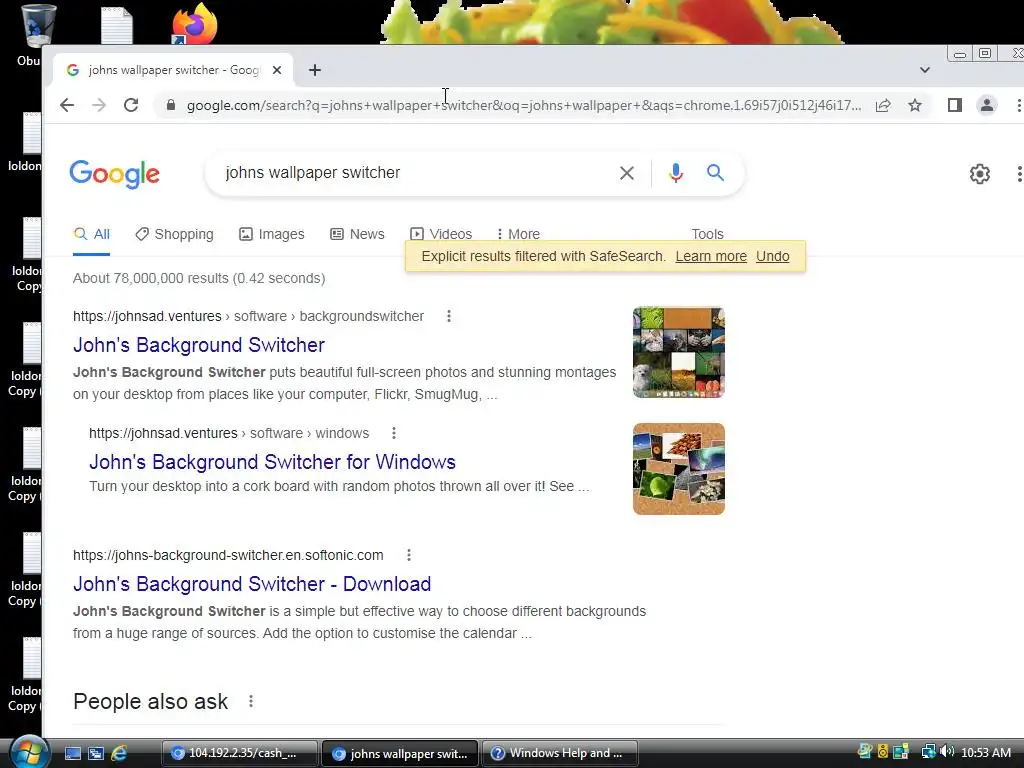Click the johns-background-switcher.en.softonic.com URL text
Image resolution: width=1024 pixels, height=768 pixels.
[228, 555]
